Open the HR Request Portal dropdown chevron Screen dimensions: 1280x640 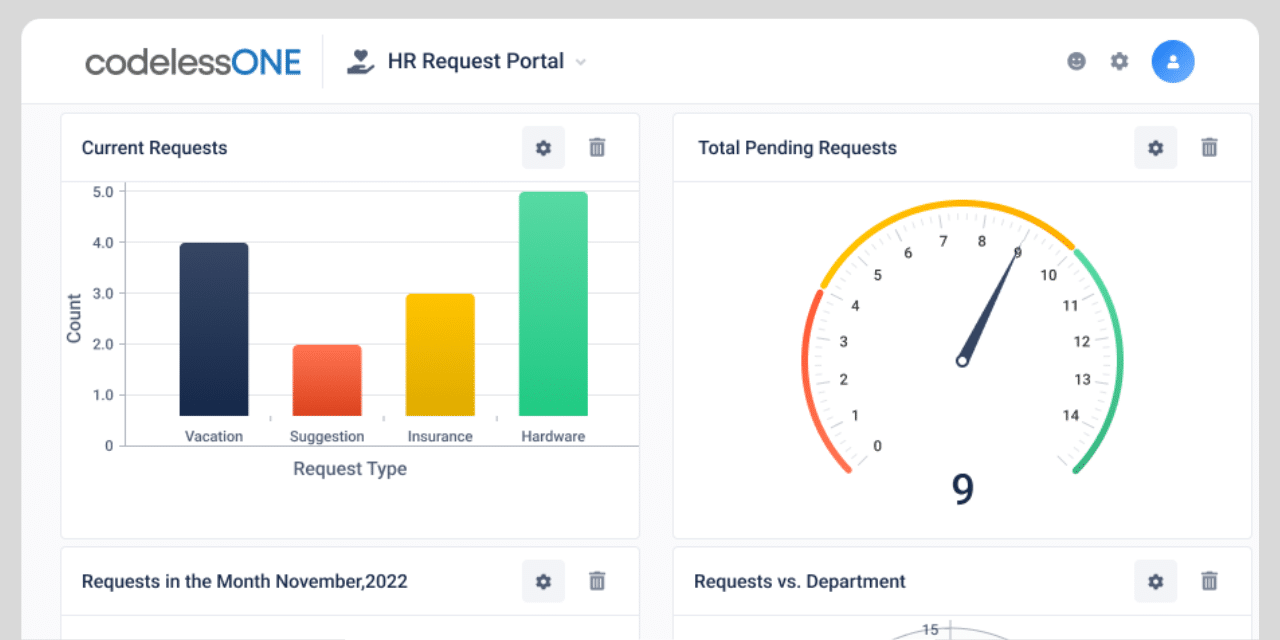point(580,62)
